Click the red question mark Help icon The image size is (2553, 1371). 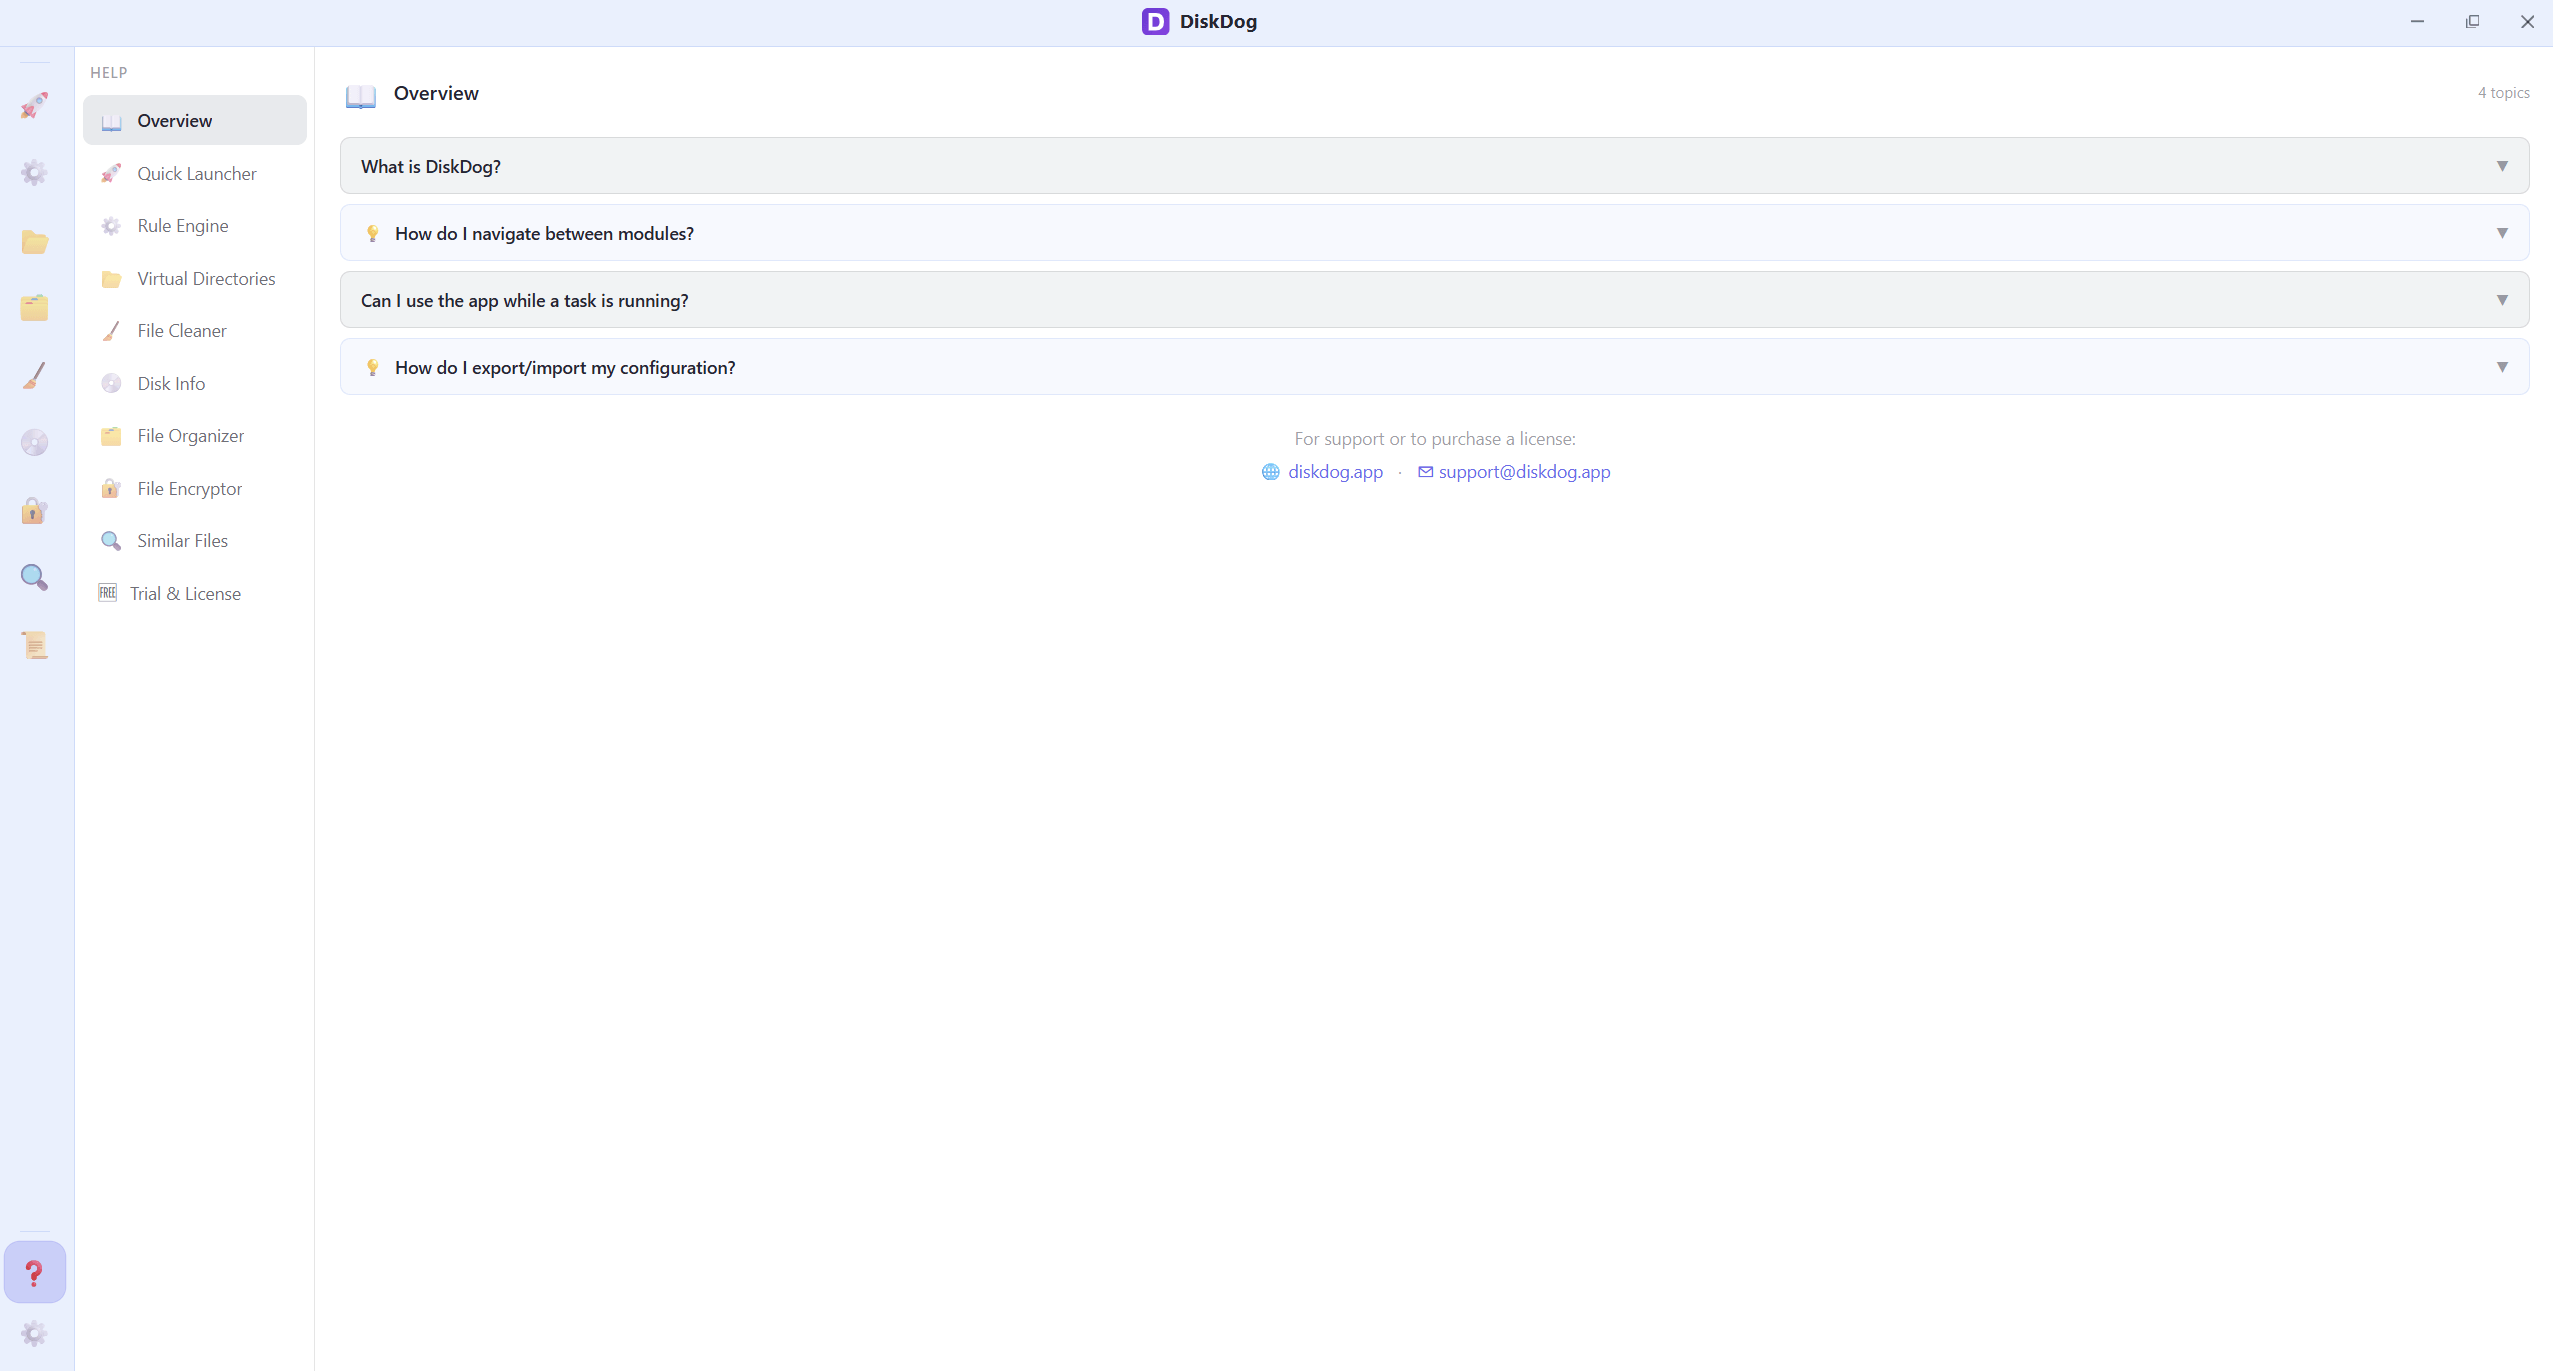[35, 1272]
